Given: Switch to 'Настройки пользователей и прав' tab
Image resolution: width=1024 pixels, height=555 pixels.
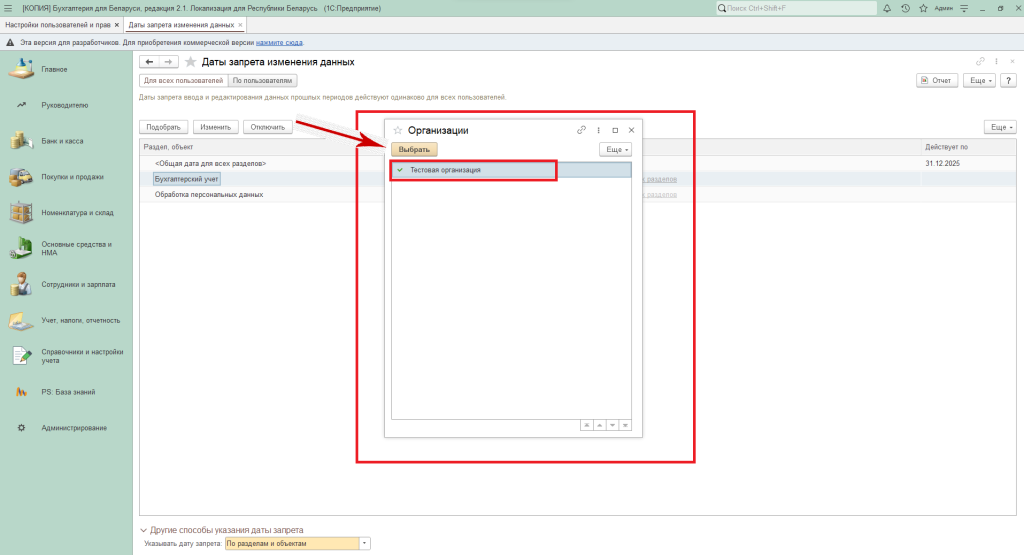Looking at the screenshot, I should 57,24.
